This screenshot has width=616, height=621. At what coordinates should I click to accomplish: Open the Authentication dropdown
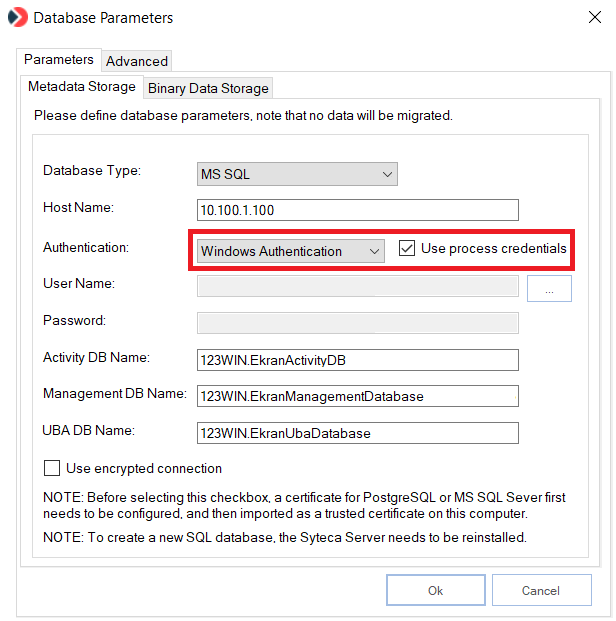290,251
